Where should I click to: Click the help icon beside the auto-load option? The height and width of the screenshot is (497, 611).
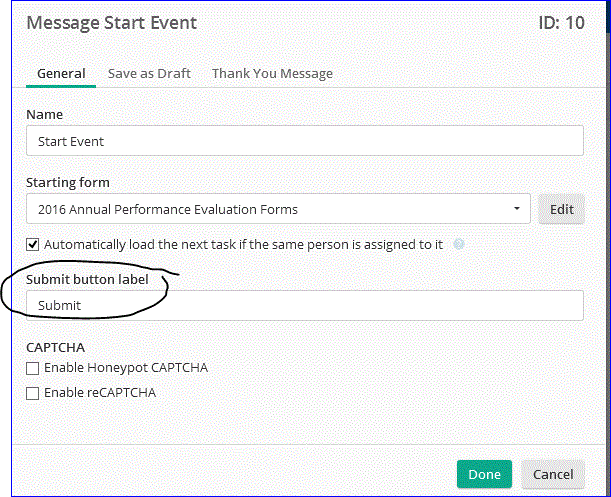(x=459, y=244)
